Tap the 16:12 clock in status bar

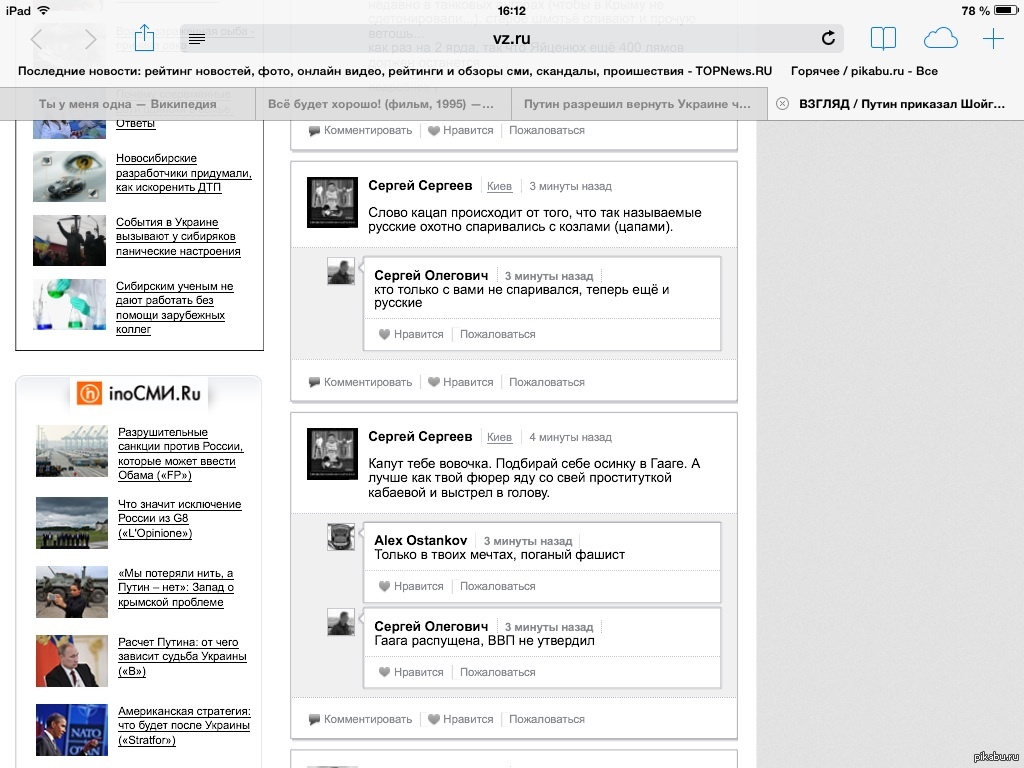point(511,10)
